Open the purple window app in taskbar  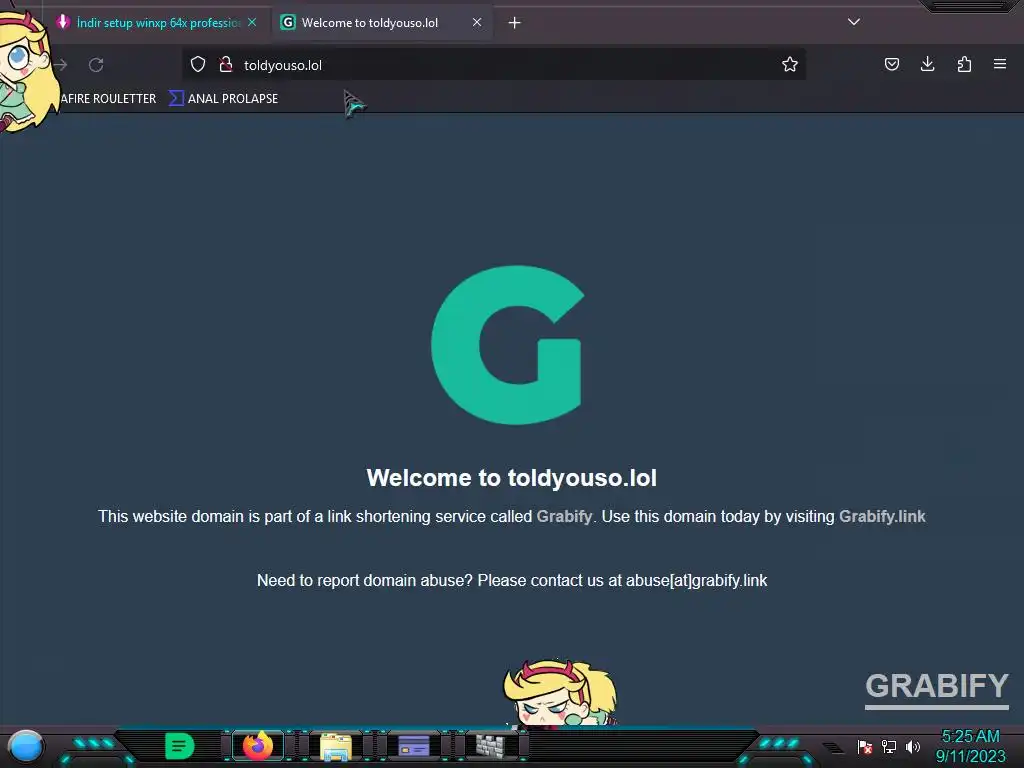pyautogui.click(x=413, y=746)
